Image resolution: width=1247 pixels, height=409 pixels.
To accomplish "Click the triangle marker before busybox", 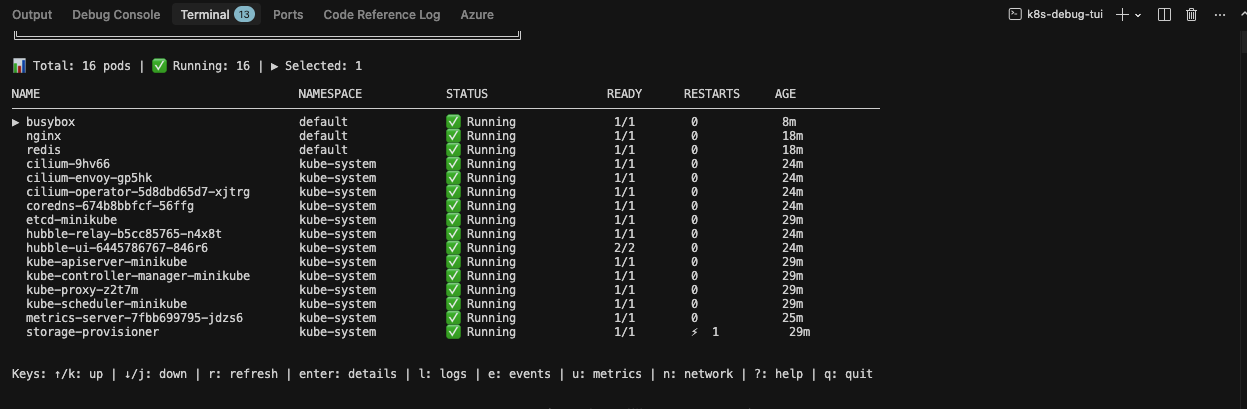I will (16, 122).
